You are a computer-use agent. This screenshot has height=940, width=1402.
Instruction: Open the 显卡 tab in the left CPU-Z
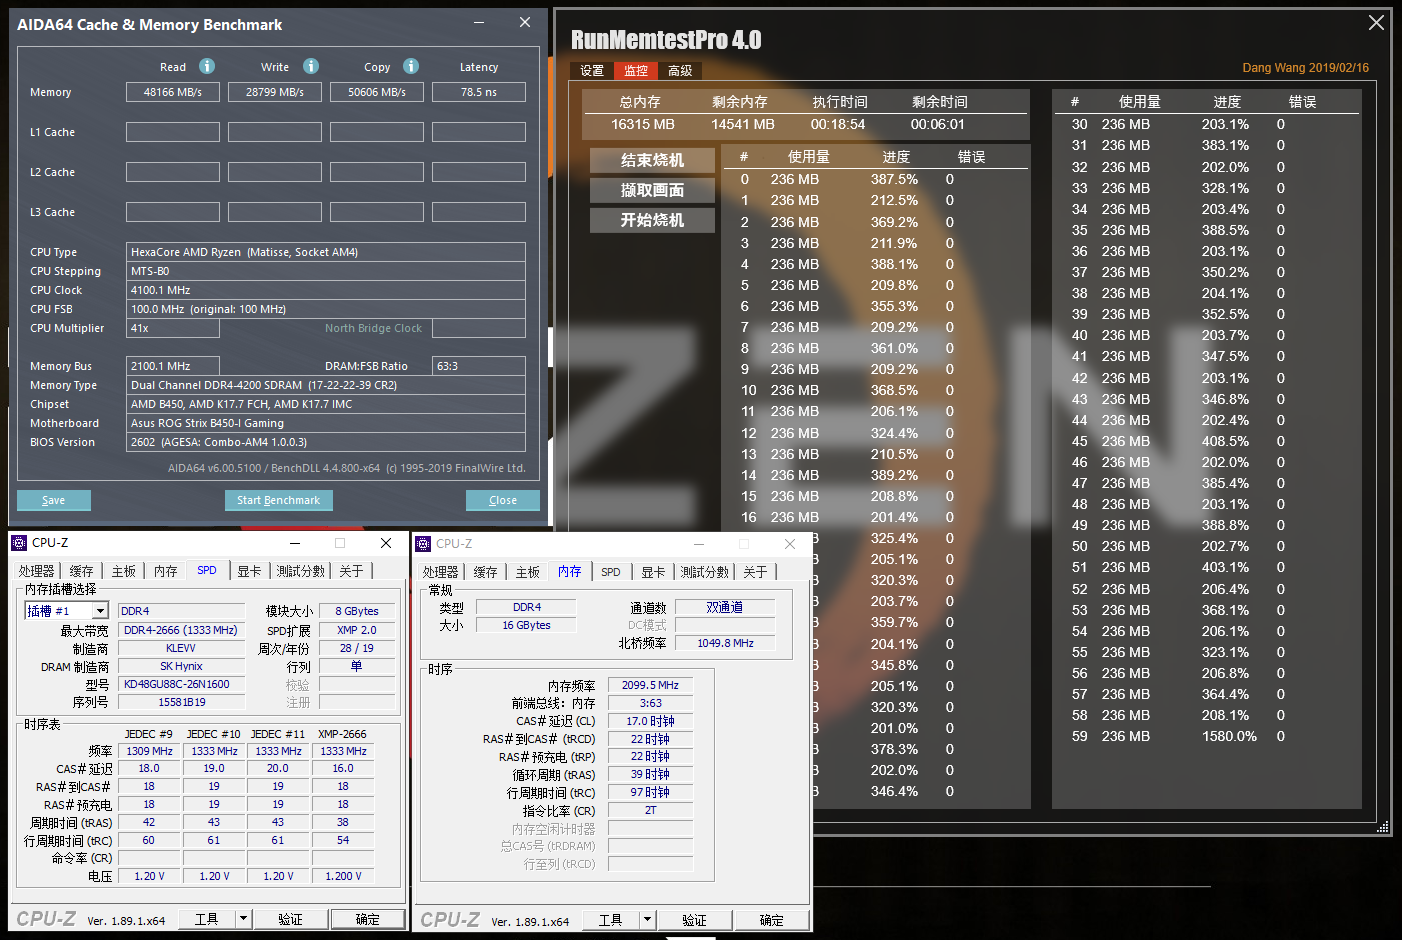pos(249,570)
